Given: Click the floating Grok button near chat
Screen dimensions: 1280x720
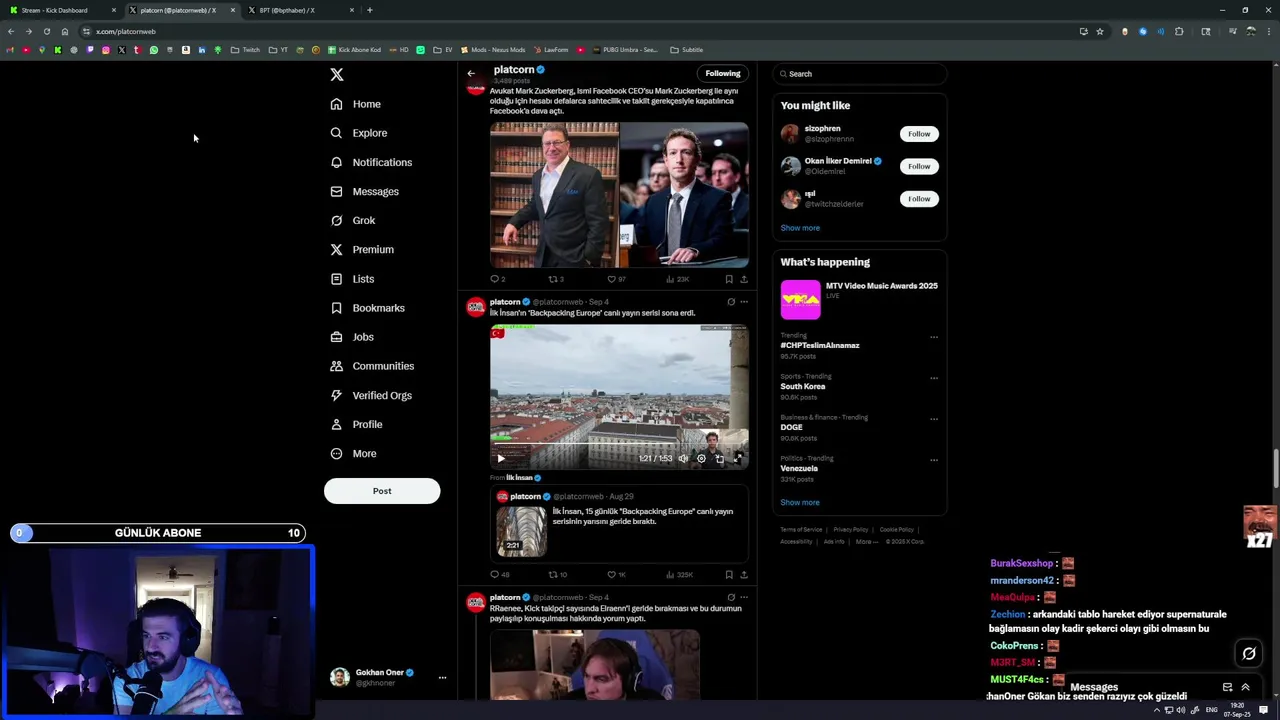Looking at the screenshot, I should [x=1249, y=654].
